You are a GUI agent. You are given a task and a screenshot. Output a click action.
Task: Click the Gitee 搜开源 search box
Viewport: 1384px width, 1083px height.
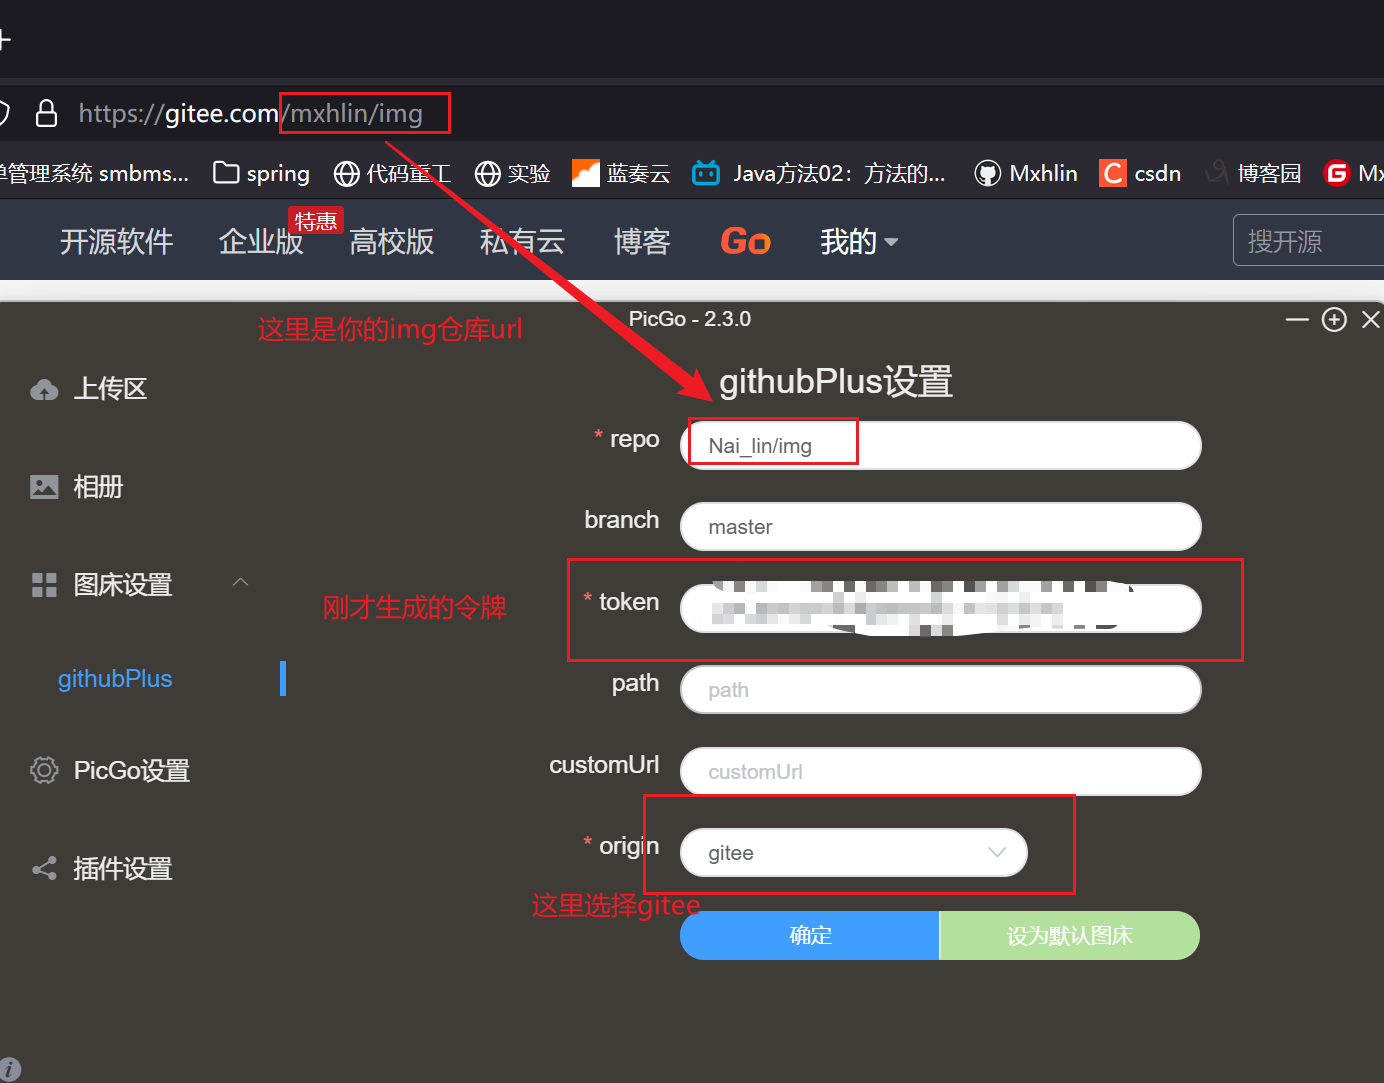tap(1308, 240)
